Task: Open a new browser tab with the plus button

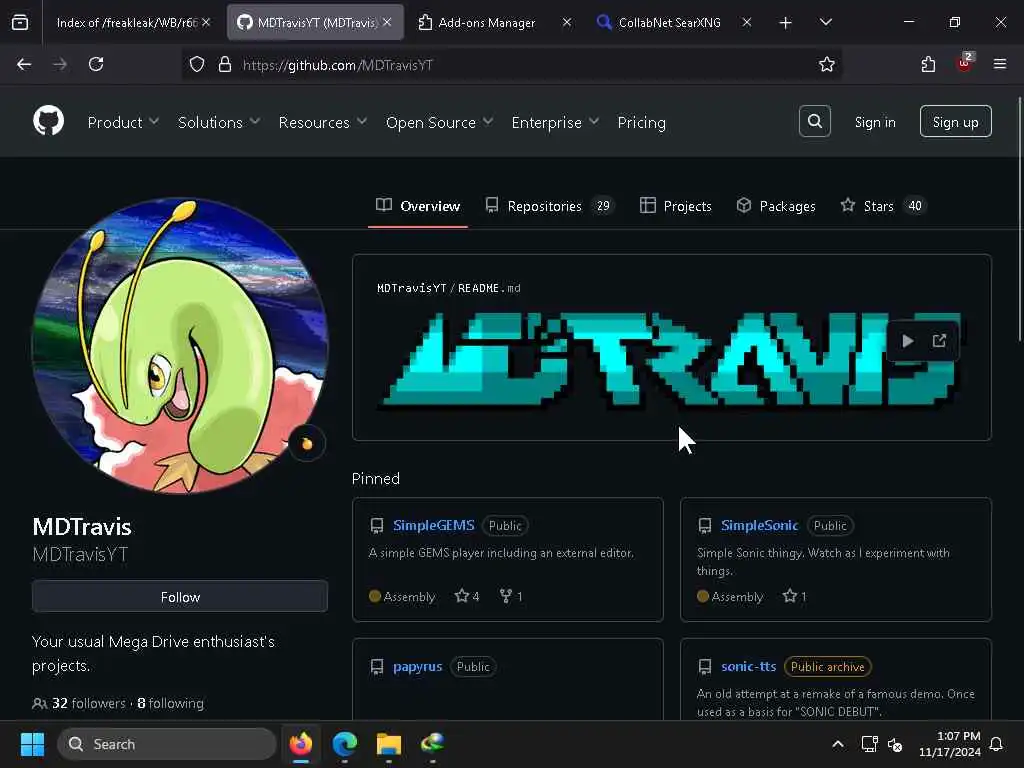Action: [x=785, y=23]
